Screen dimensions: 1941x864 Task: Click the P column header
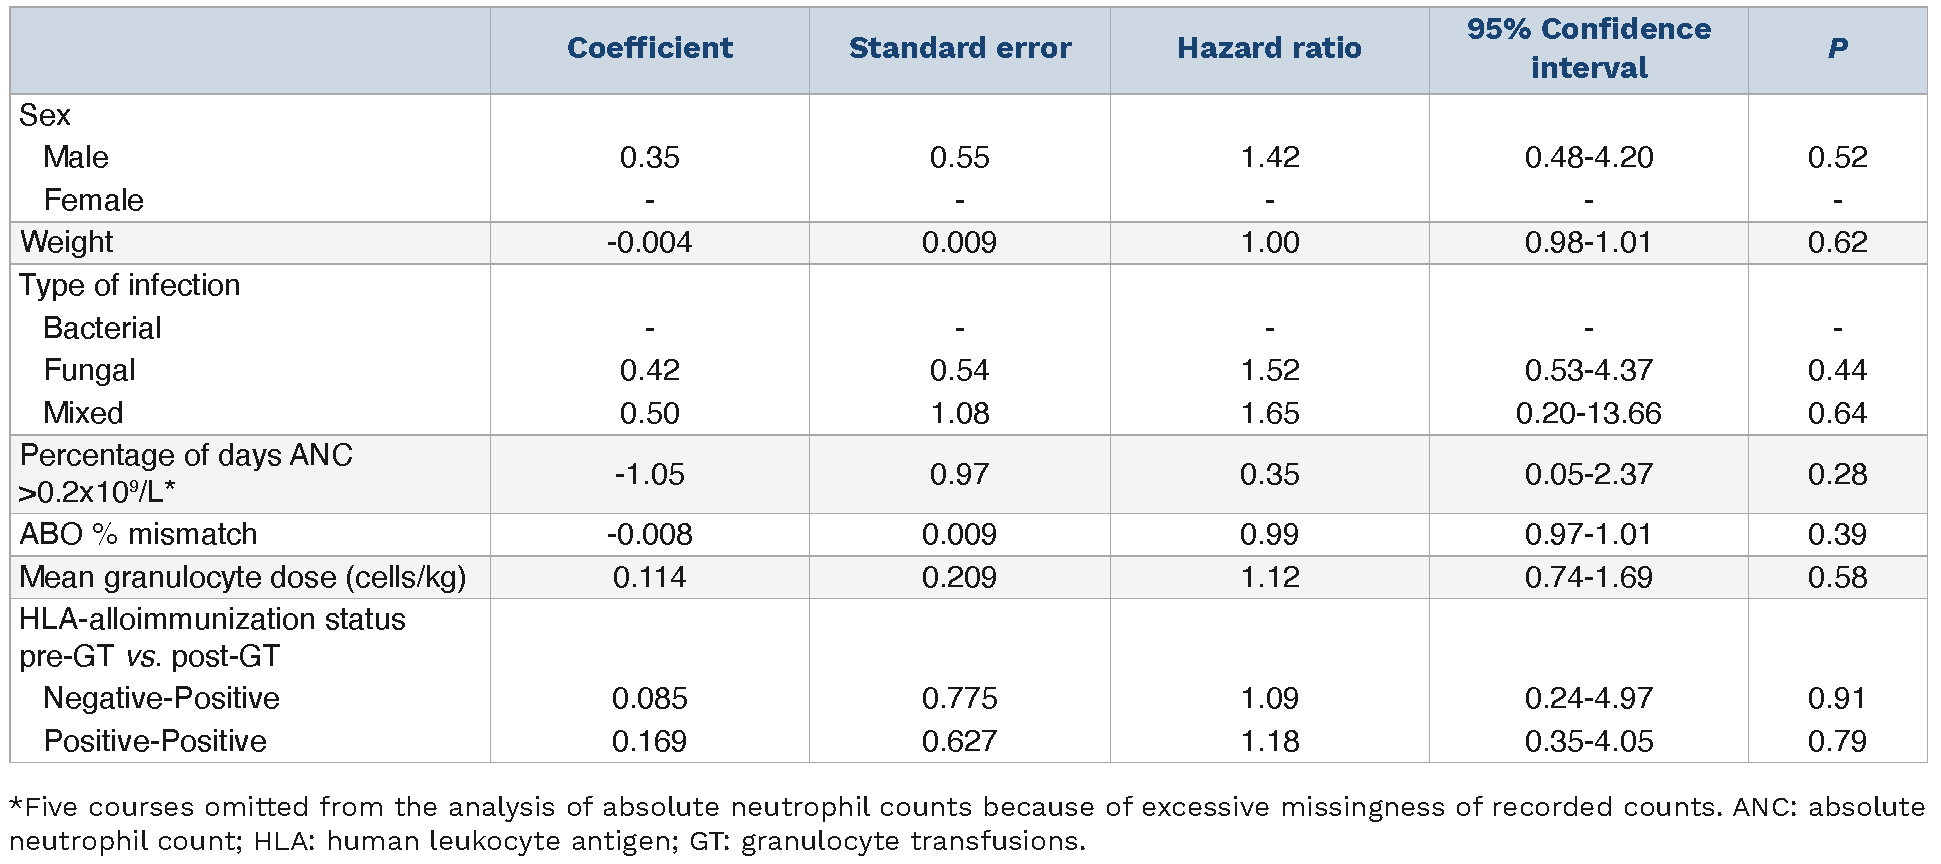[x=1837, y=48]
